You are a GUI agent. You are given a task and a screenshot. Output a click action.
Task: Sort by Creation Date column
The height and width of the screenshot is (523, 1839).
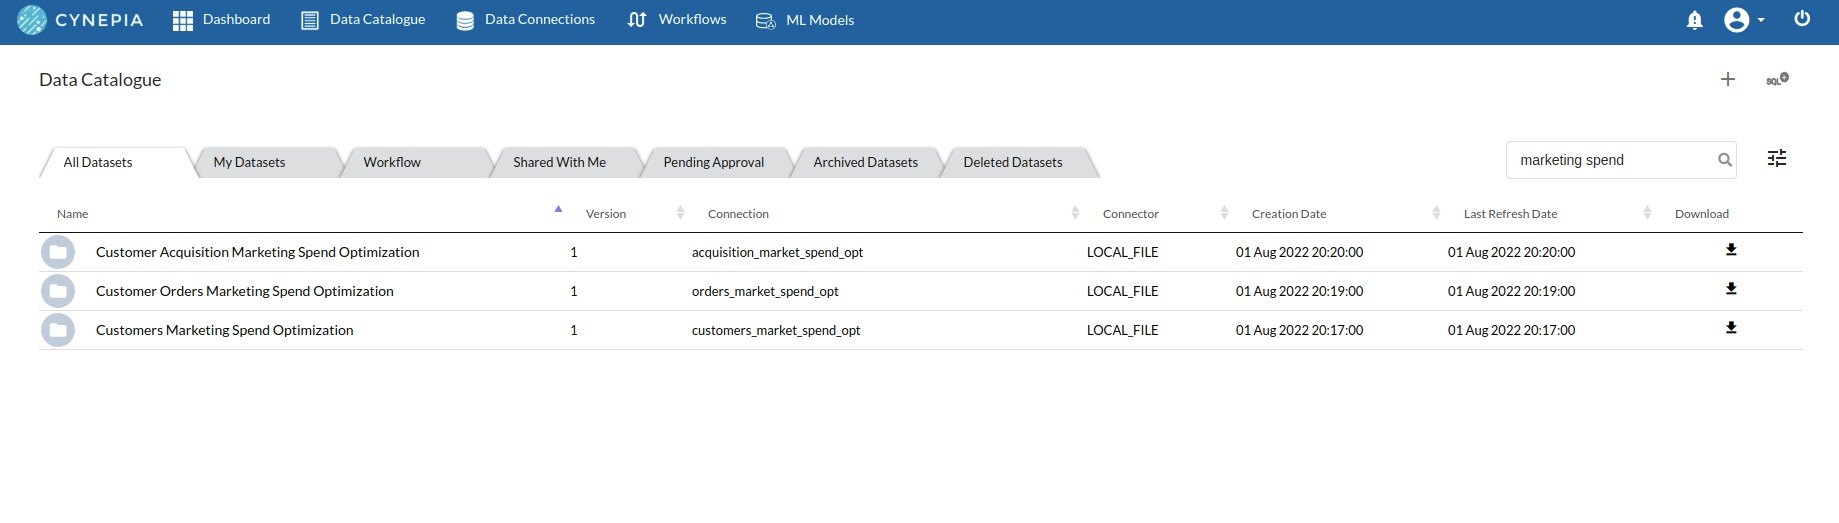coord(1289,214)
